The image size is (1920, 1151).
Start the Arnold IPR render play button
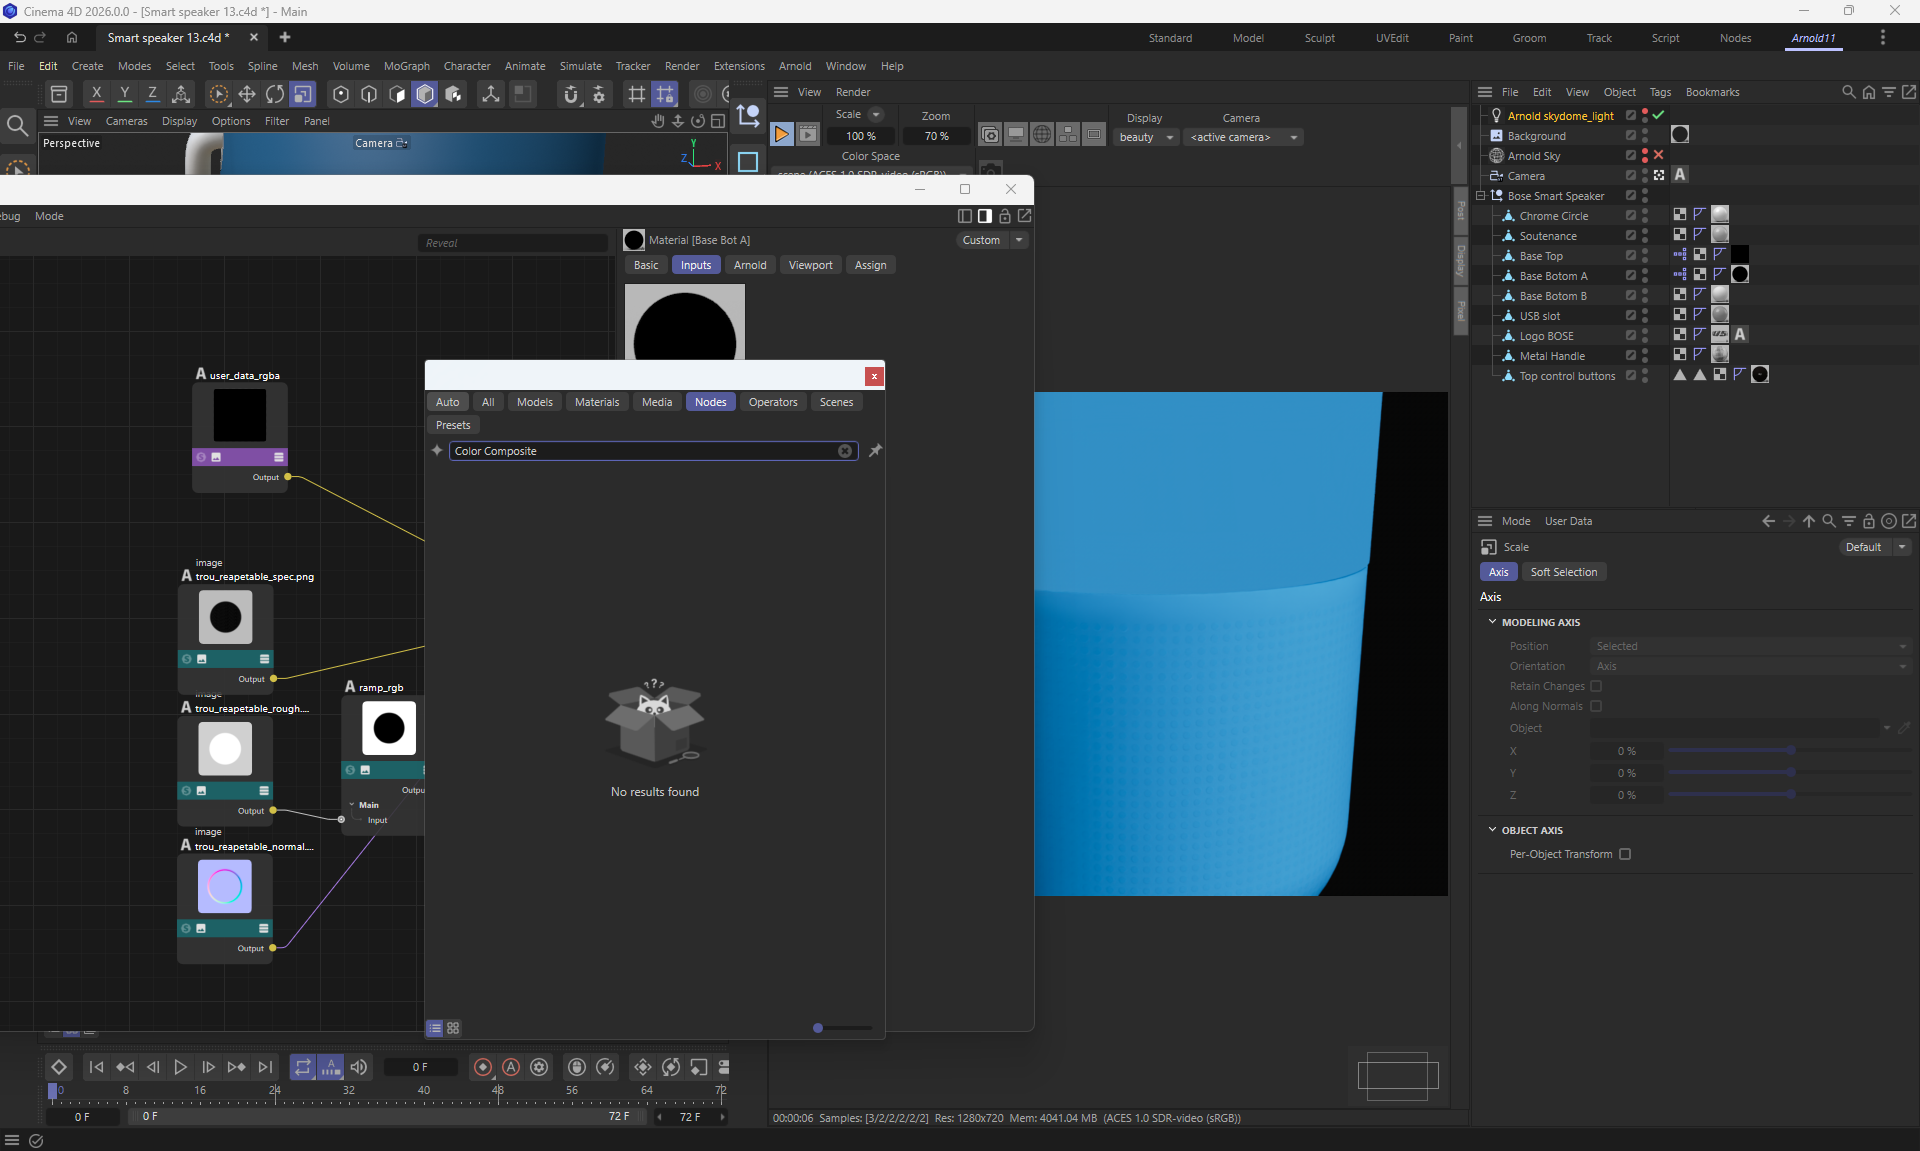coord(782,135)
